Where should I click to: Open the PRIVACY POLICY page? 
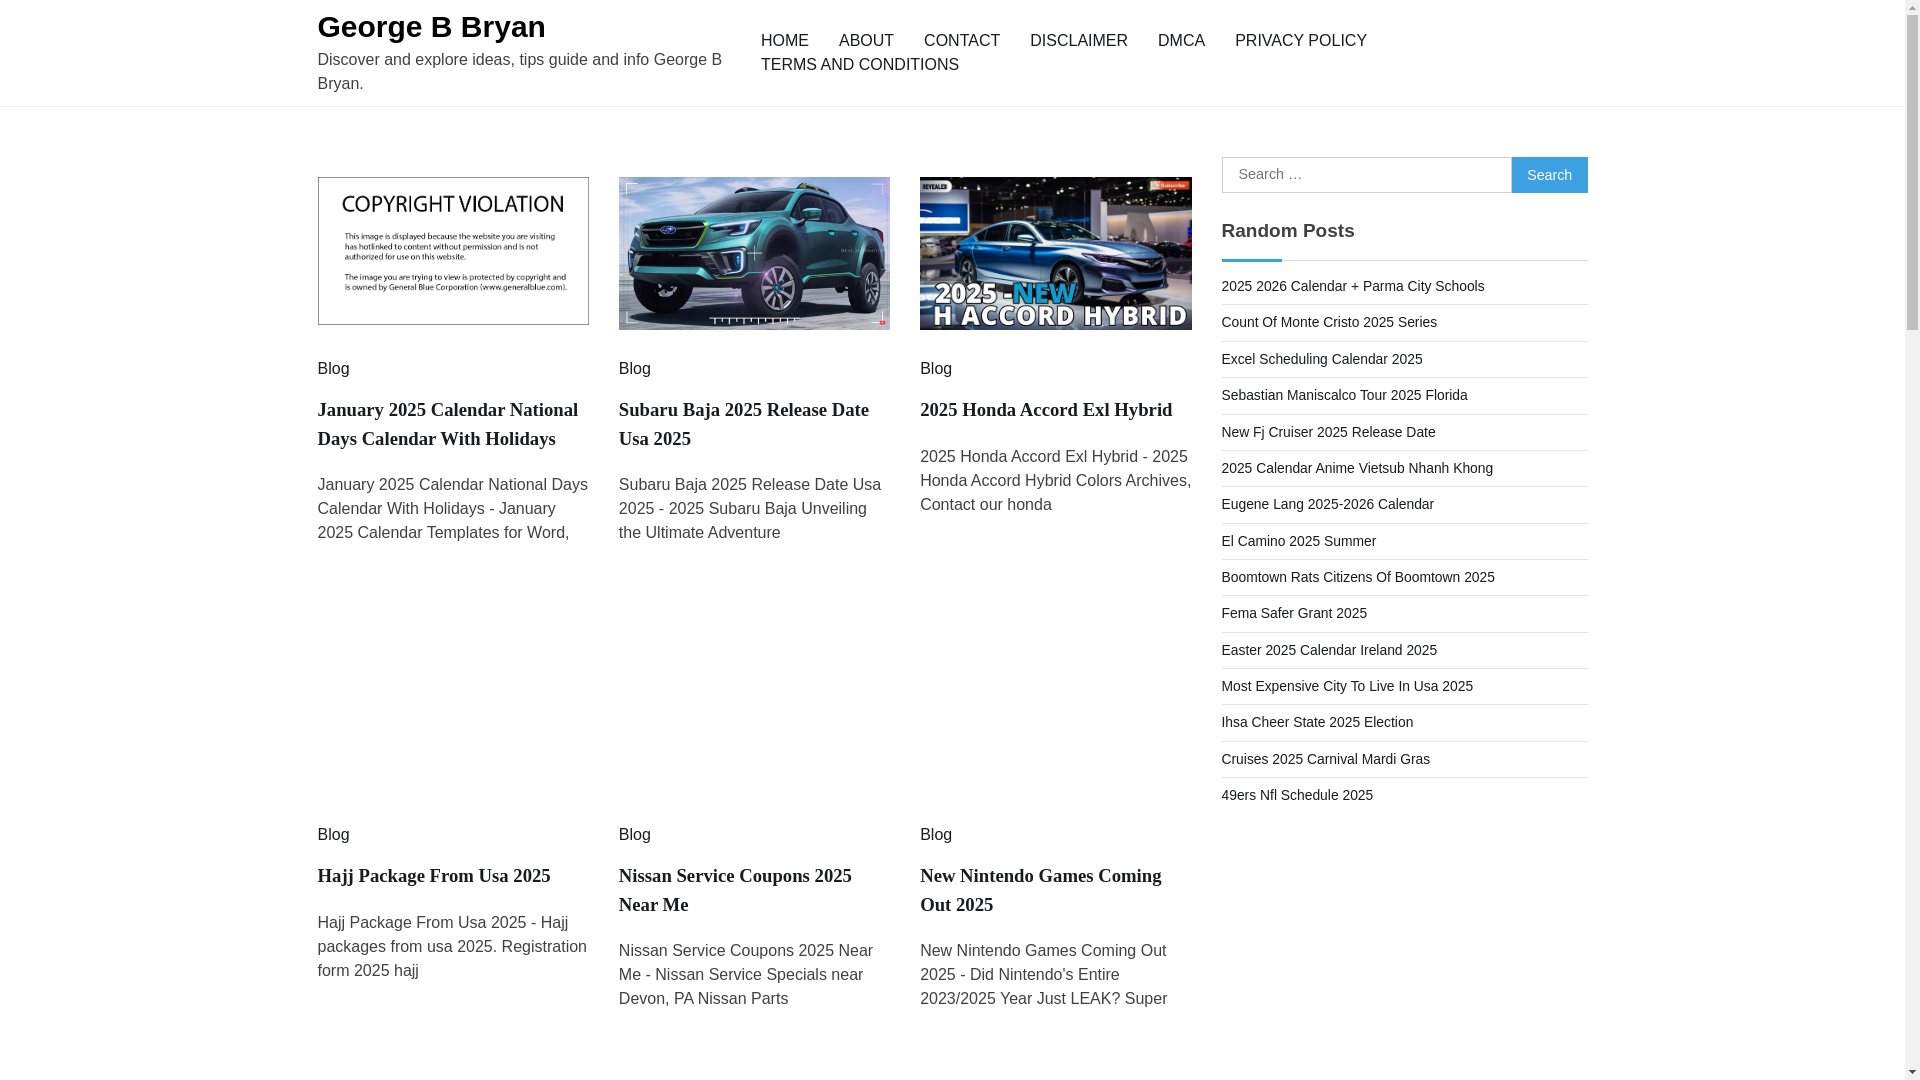pos(1300,41)
